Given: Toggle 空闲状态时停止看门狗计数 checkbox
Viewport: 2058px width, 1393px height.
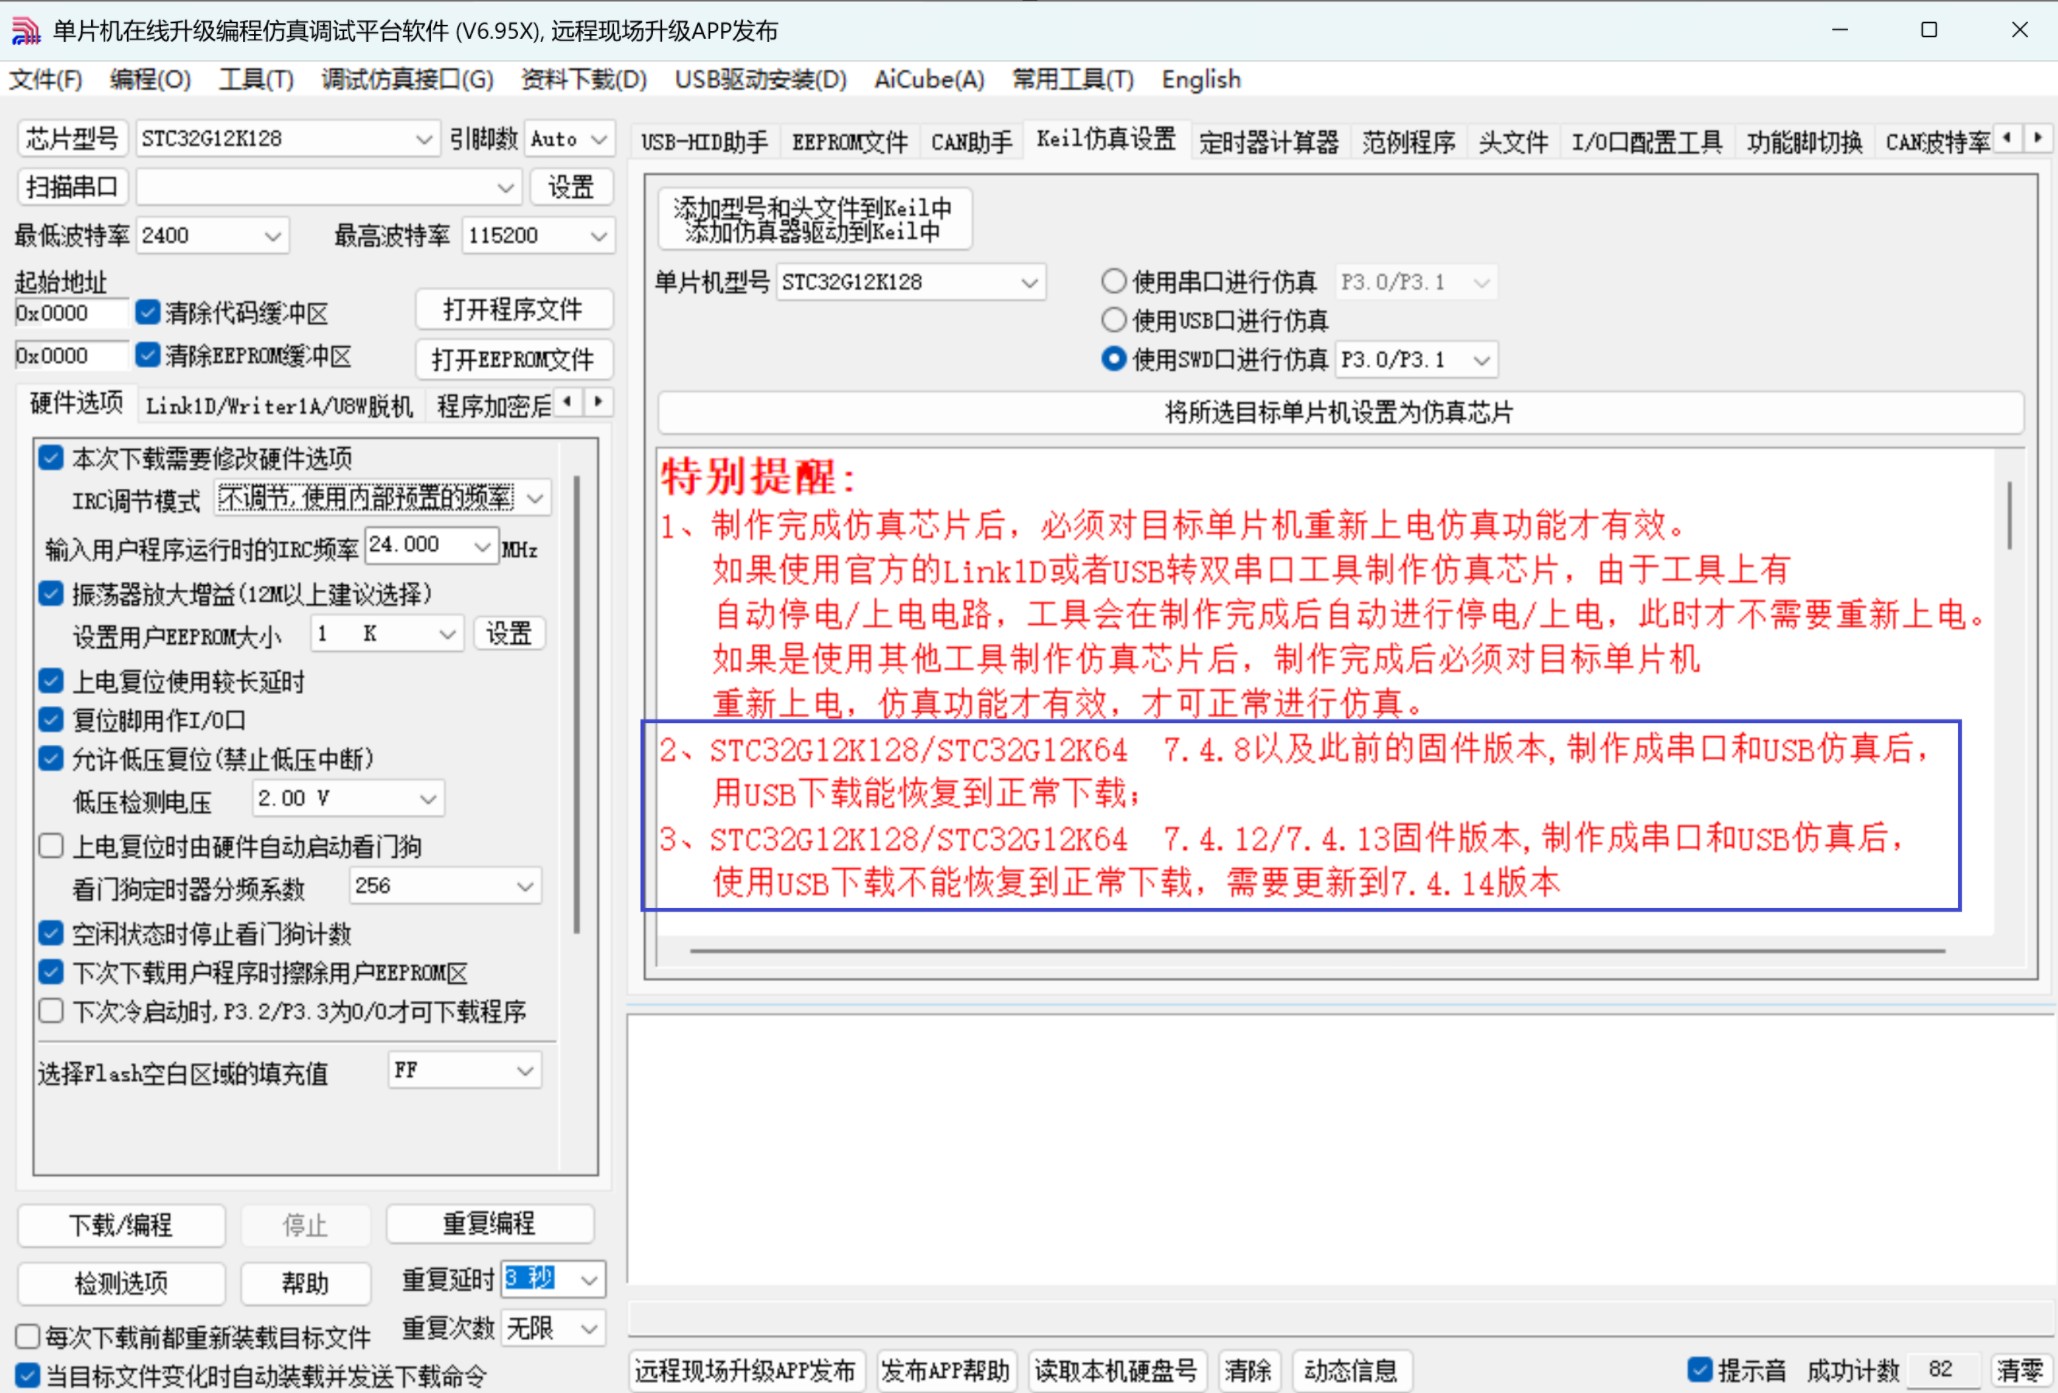Looking at the screenshot, I should [x=51, y=934].
